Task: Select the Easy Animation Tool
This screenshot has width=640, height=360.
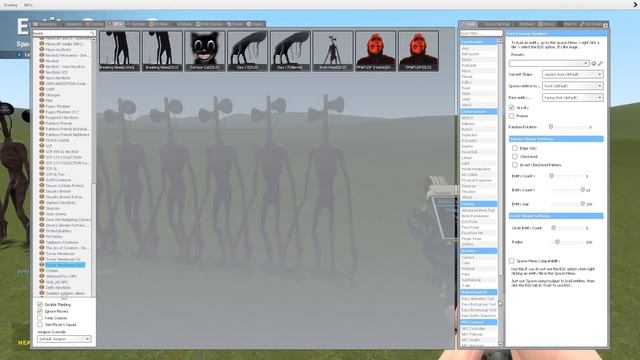Action: tap(478, 298)
